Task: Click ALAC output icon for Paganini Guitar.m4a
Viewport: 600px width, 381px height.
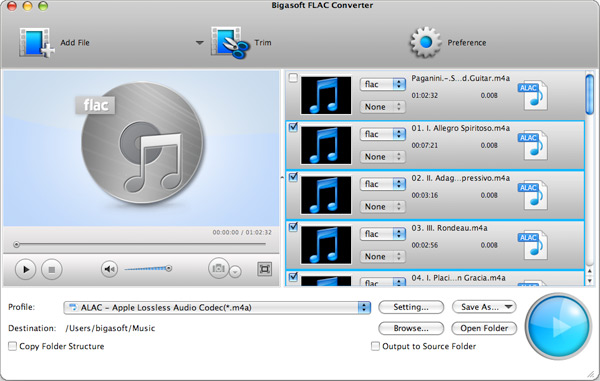Action: tap(533, 95)
